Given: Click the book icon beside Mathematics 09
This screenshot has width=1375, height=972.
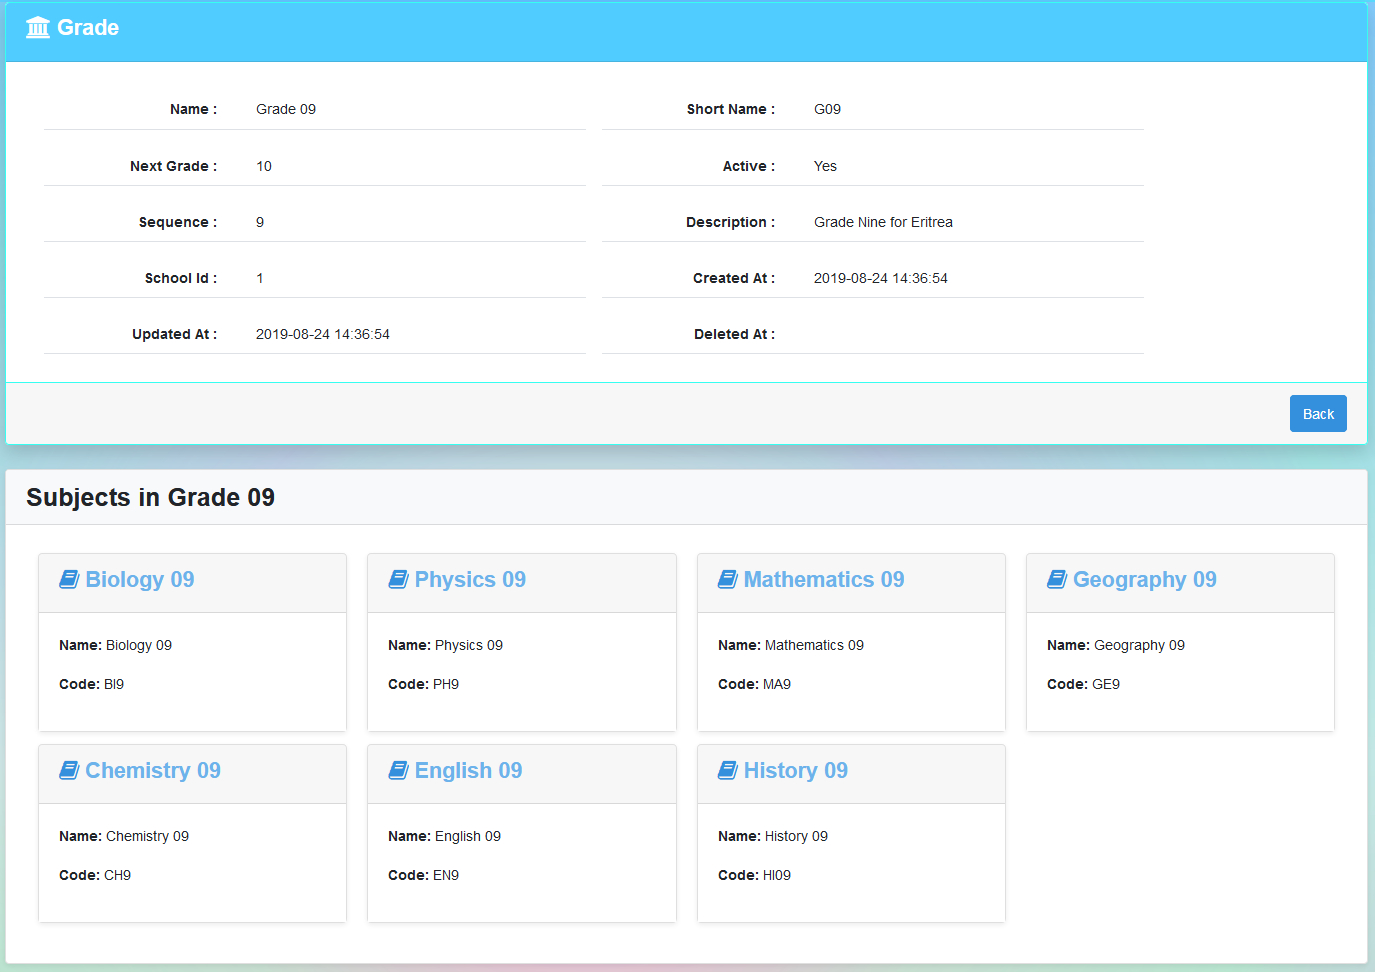Looking at the screenshot, I should coord(728,580).
